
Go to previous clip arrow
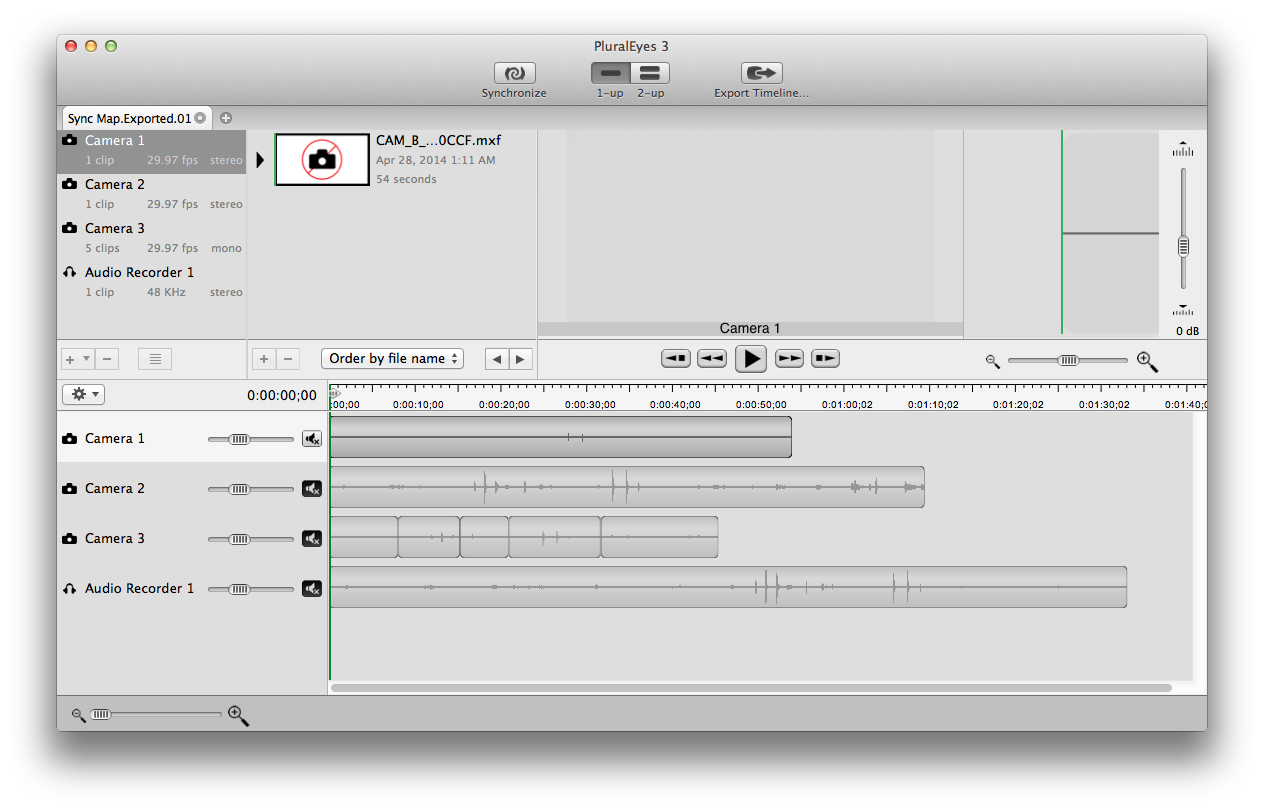(x=497, y=359)
